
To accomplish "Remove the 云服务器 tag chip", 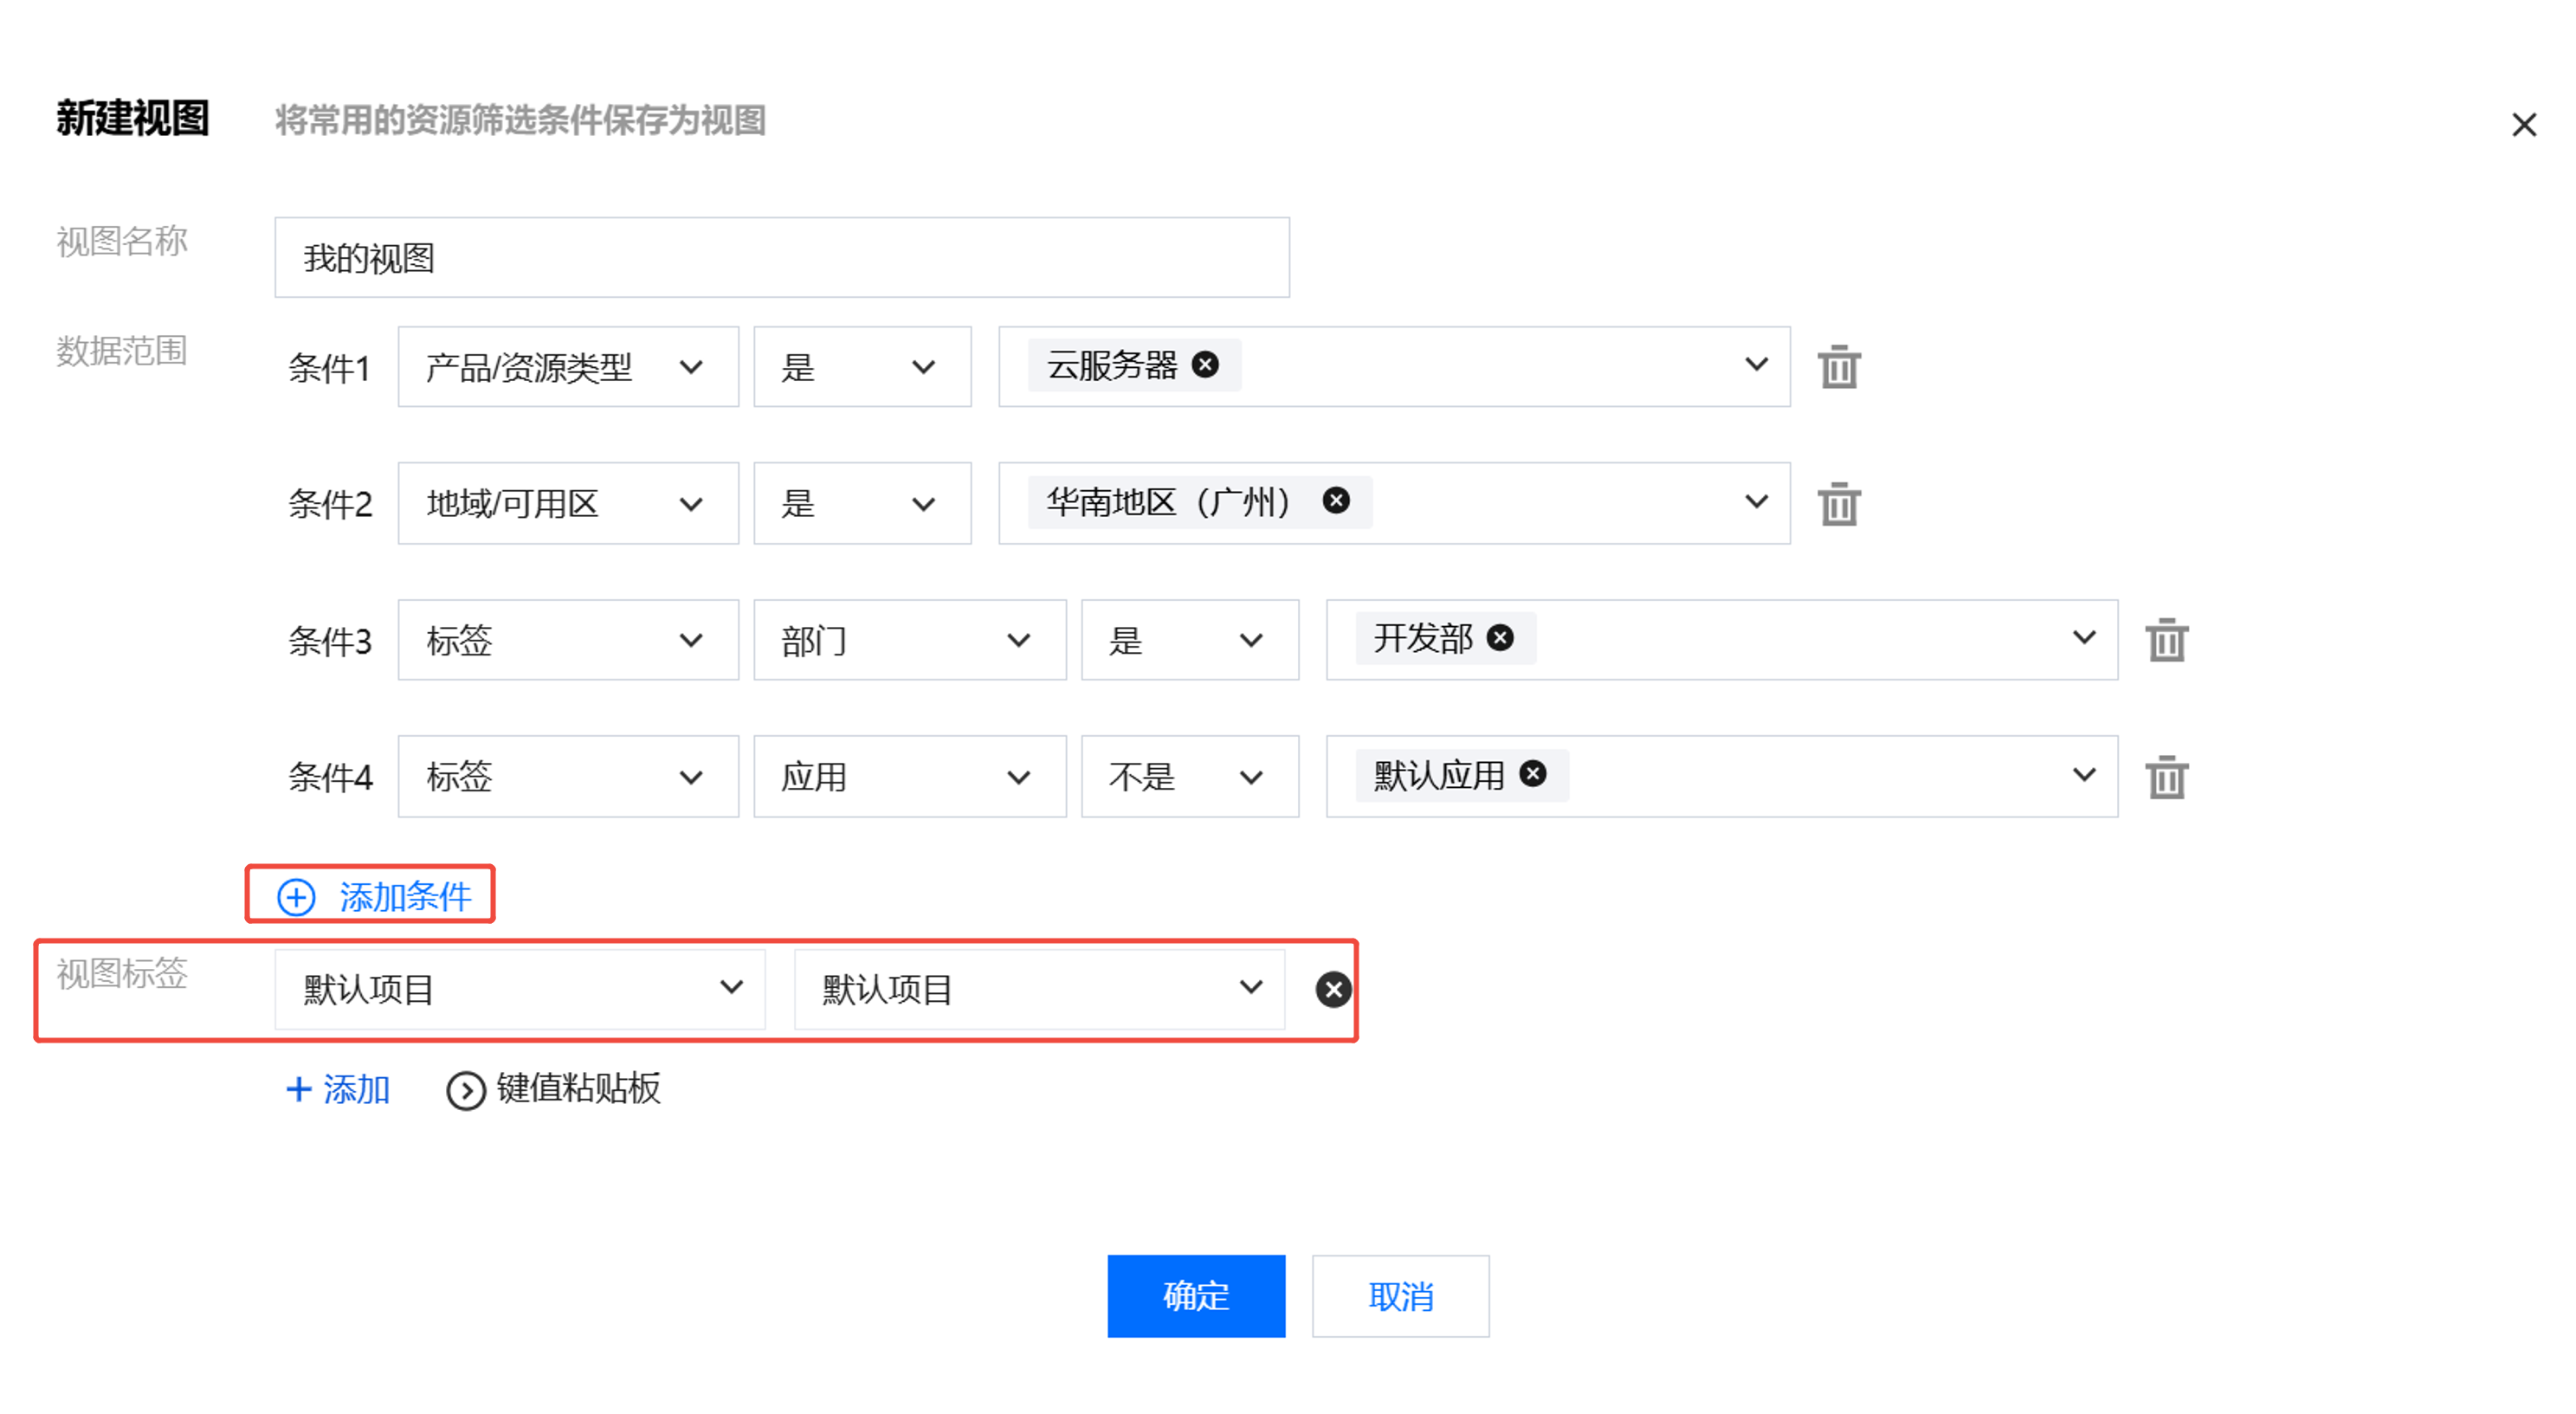I will [x=1205, y=365].
